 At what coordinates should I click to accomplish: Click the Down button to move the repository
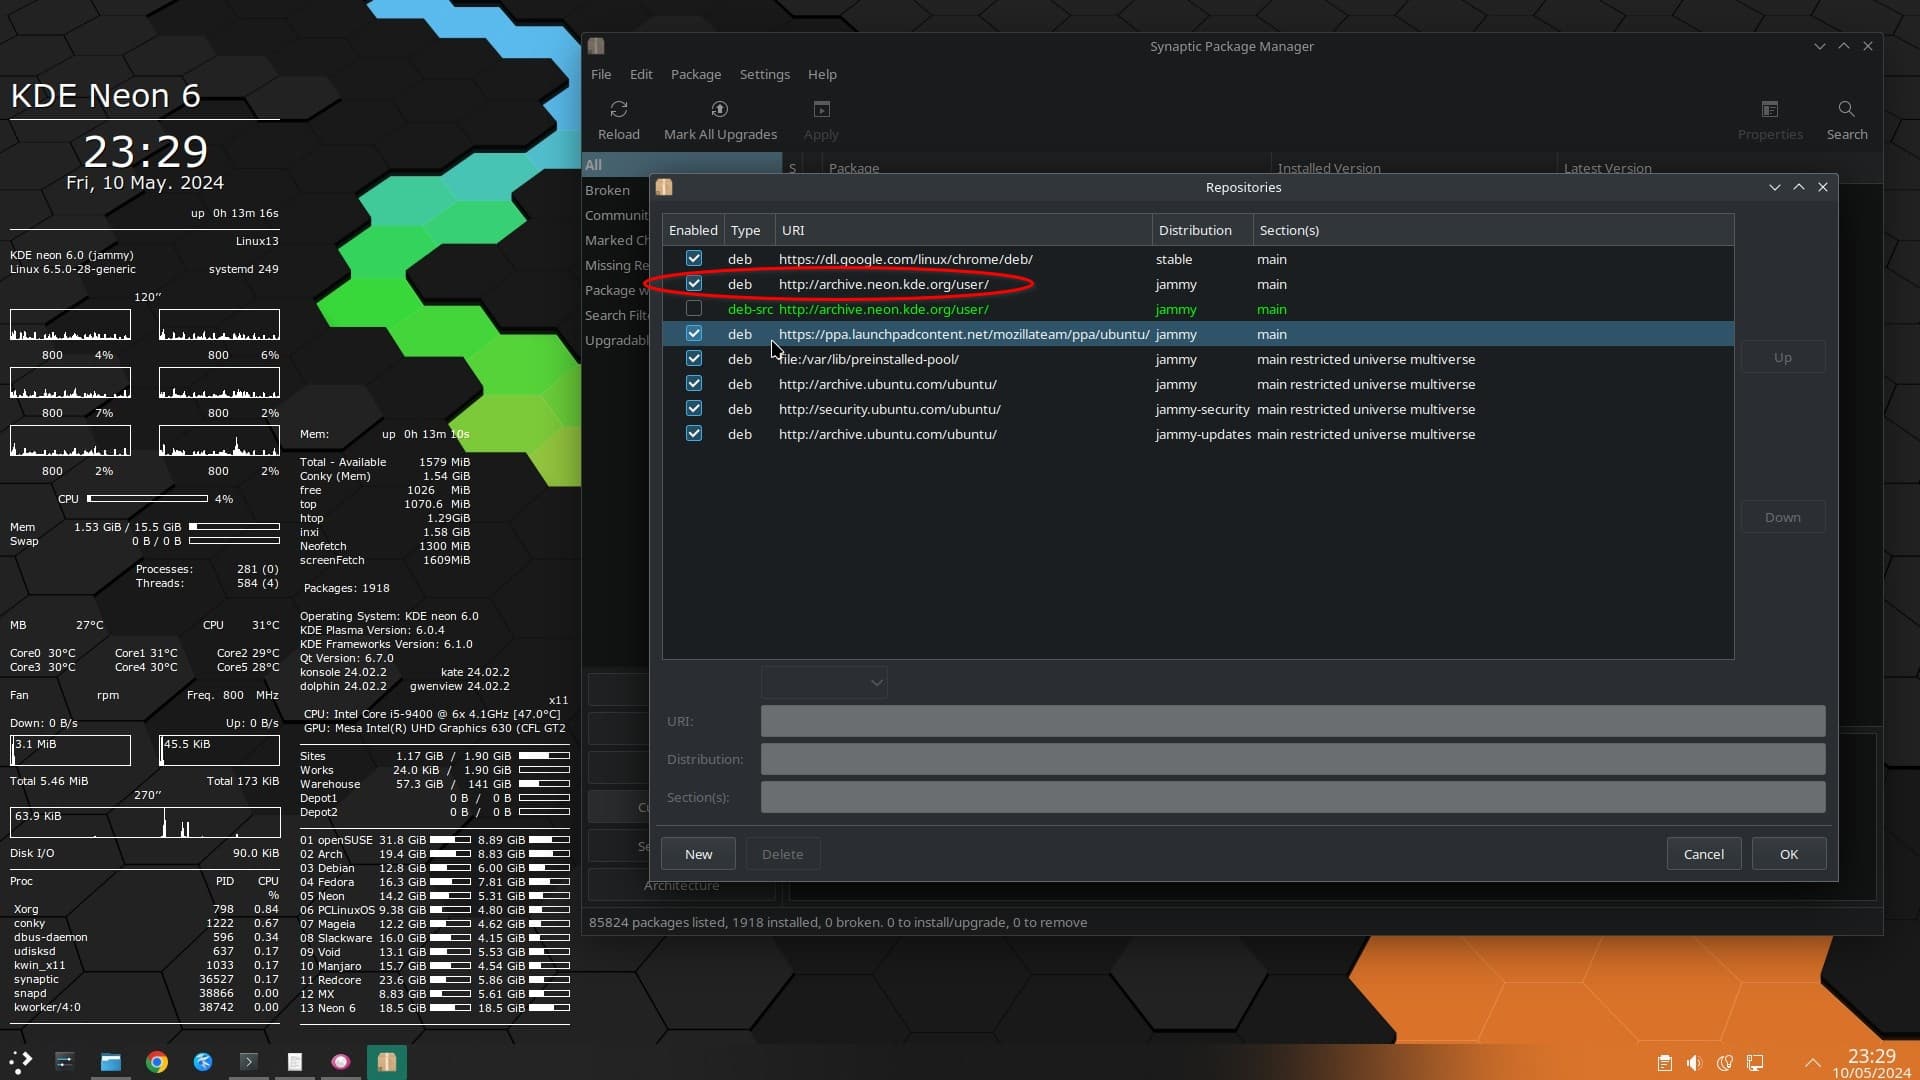coord(1782,517)
